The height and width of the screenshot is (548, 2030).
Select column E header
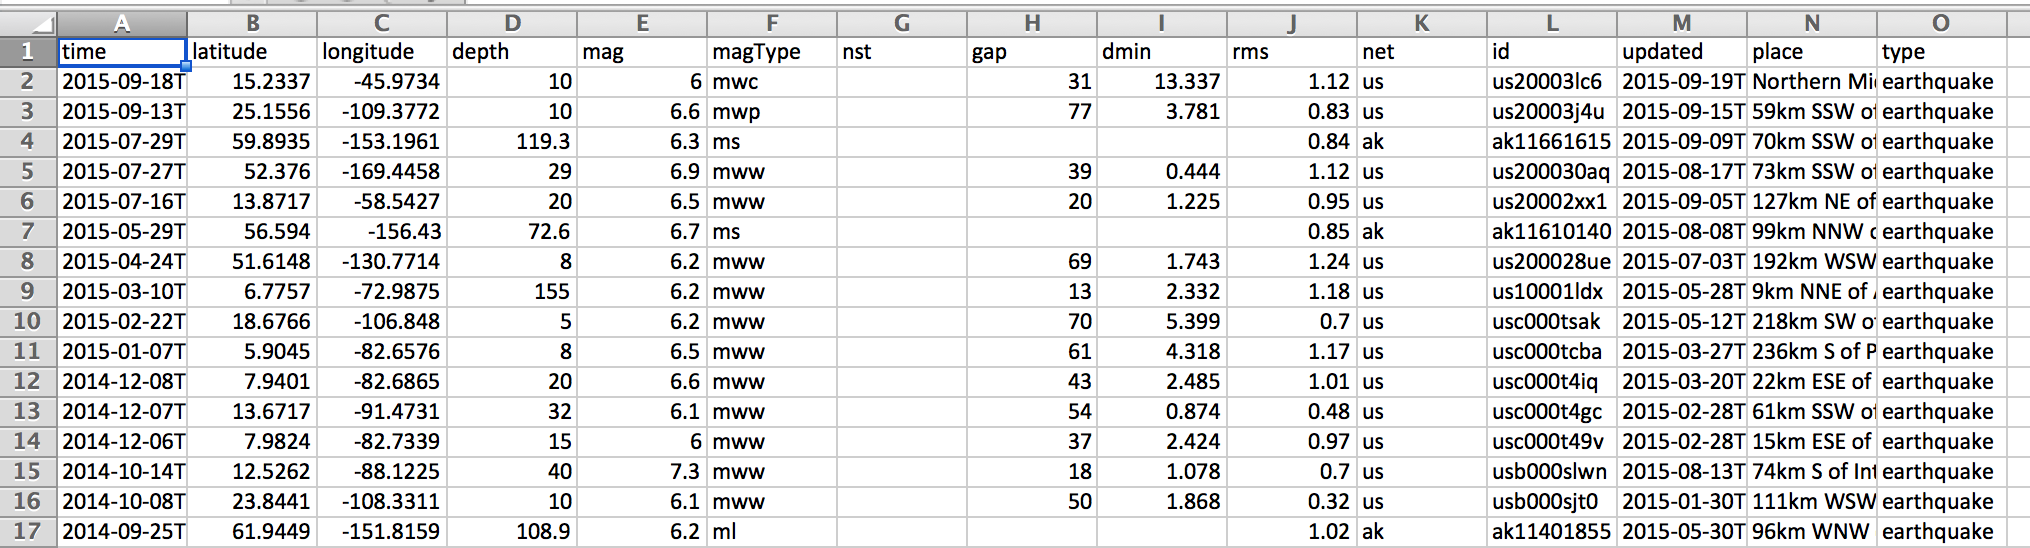click(x=642, y=23)
